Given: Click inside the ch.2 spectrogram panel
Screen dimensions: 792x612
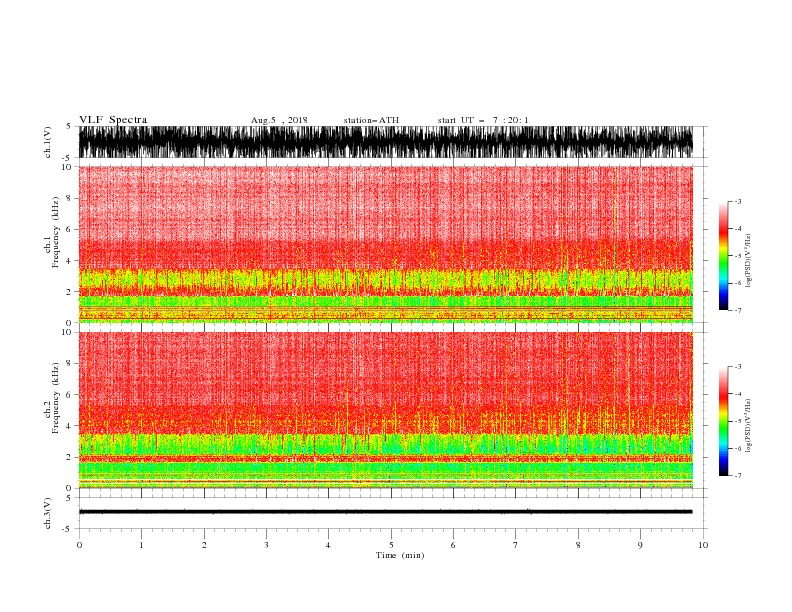Looking at the screenshot, I should 385,410.
